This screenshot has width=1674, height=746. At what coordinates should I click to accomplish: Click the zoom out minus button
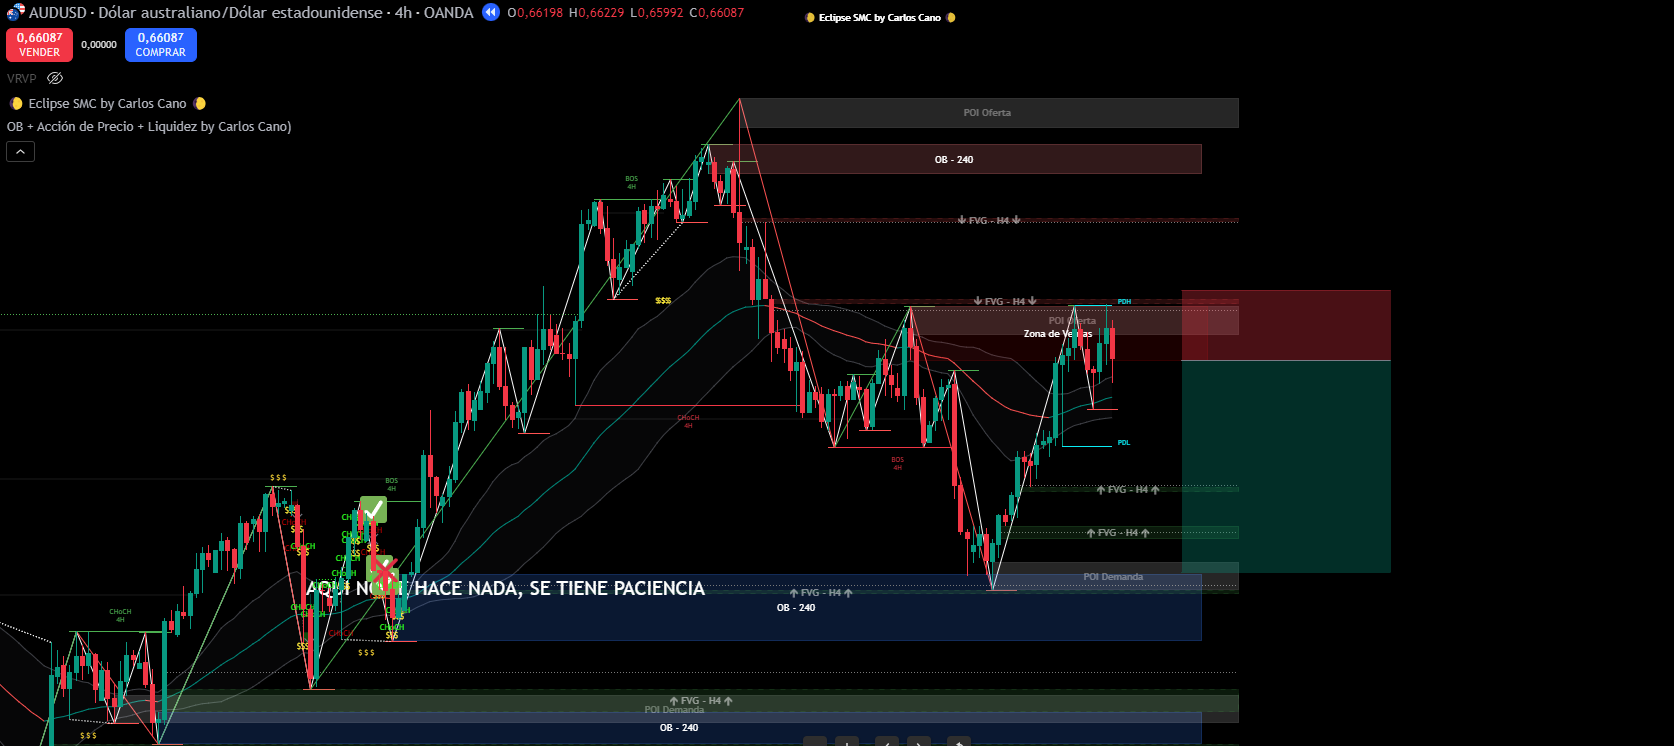(x=815, y=742)
